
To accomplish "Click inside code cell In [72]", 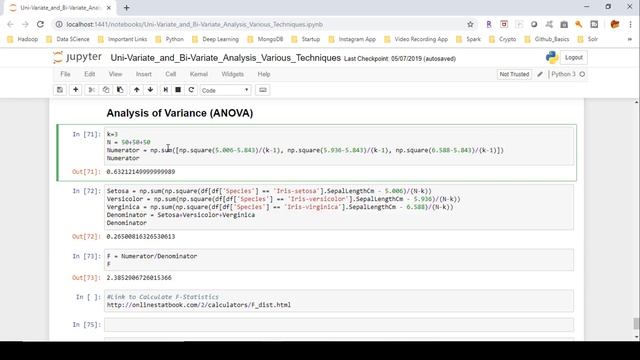I will 339,207.
